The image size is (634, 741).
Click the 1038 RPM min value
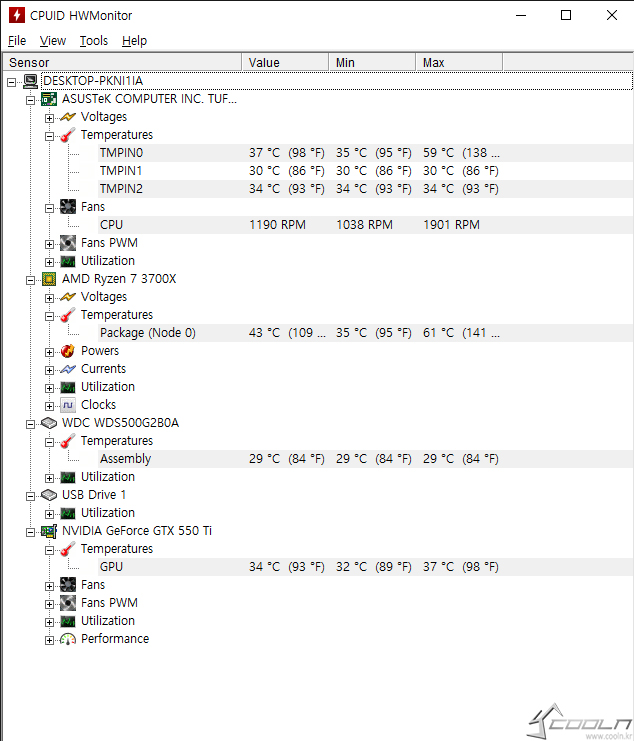[364, 225]
